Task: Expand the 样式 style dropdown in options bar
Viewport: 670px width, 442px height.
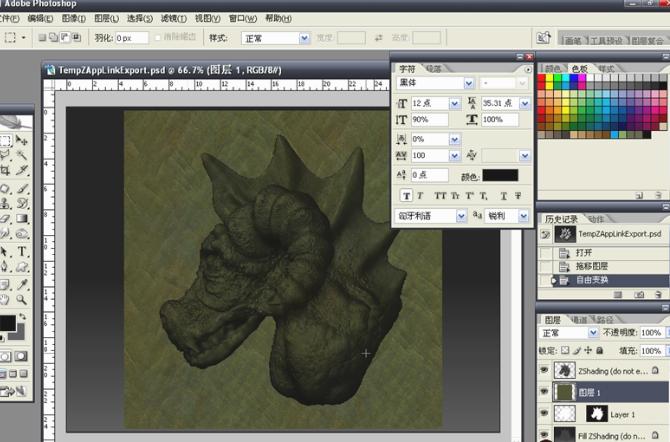Action: [304, 38]
